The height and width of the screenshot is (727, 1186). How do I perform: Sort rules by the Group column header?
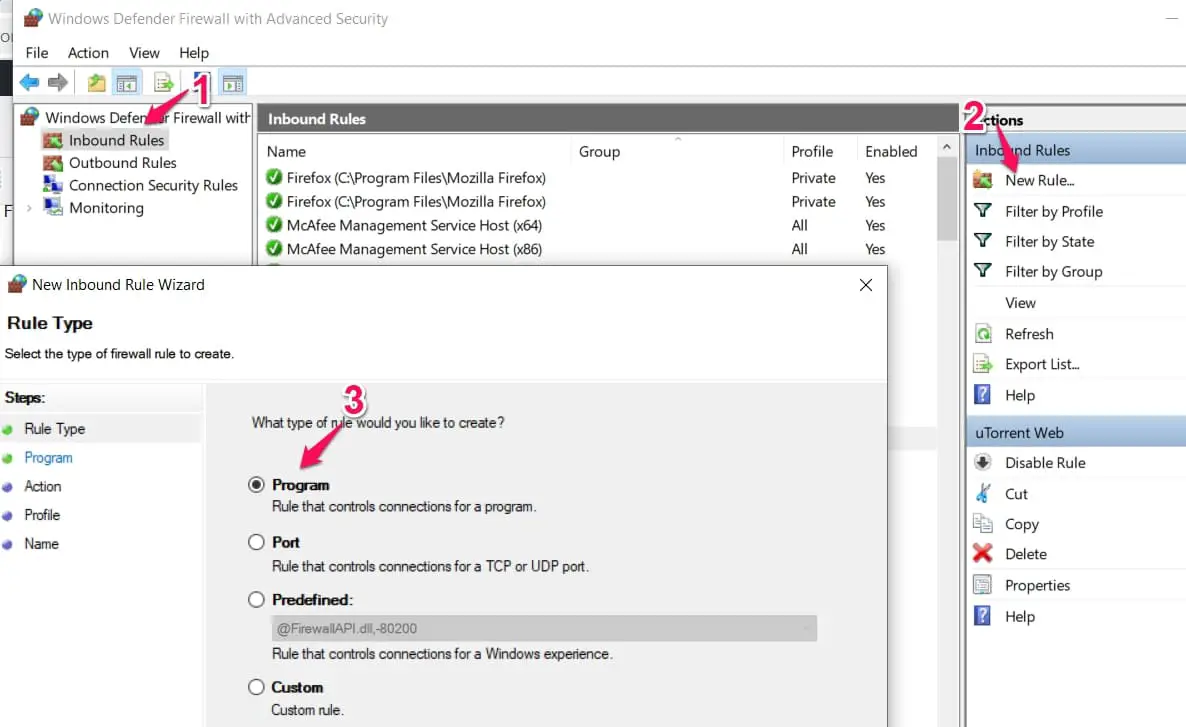coord(599,151)
